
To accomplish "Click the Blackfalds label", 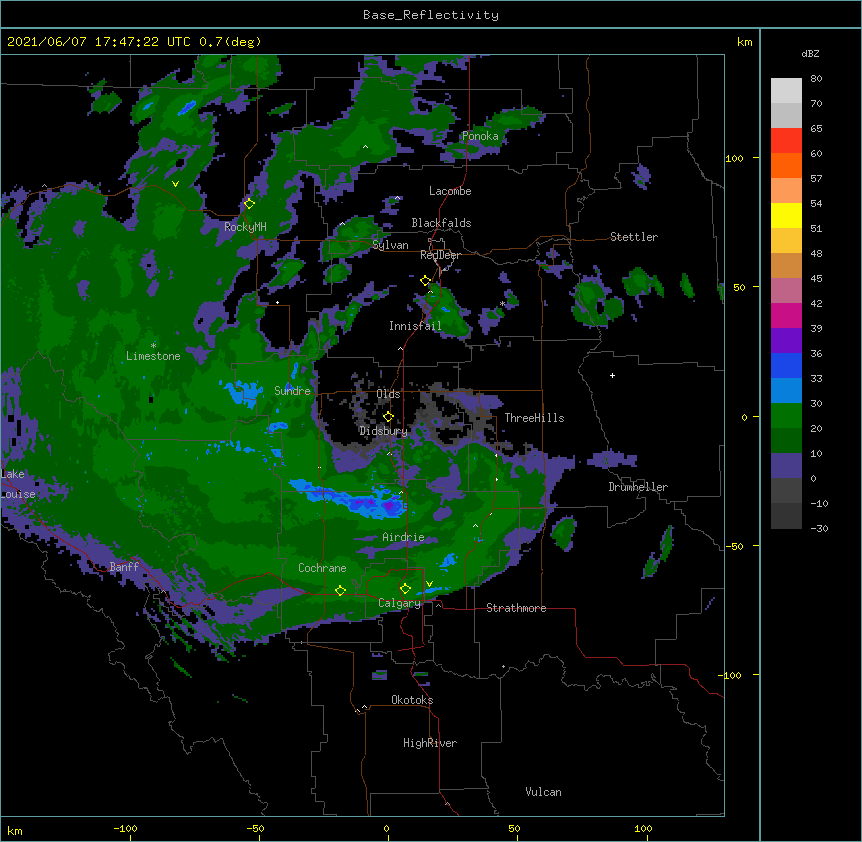I will point(441,223).
